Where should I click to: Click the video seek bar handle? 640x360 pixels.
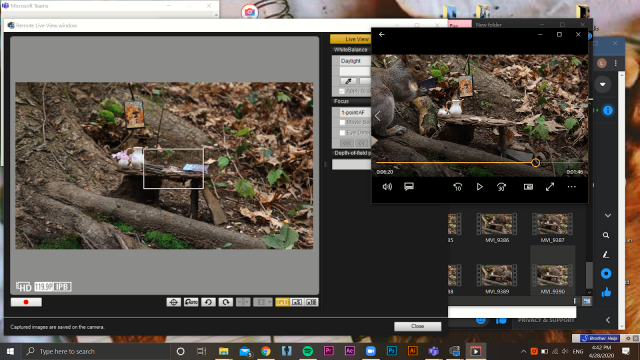pyautogui.click(x=536, y=163)
